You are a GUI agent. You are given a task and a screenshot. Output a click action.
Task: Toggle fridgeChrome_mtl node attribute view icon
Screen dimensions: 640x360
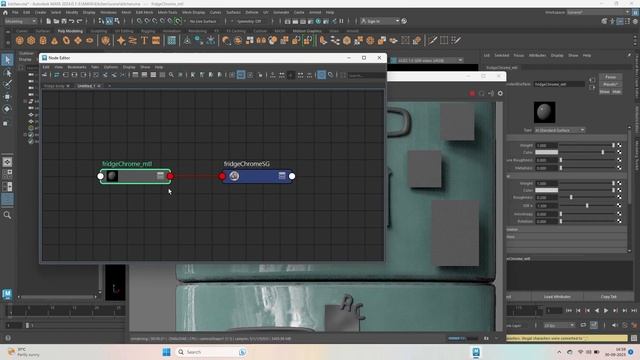pos(160,176)
